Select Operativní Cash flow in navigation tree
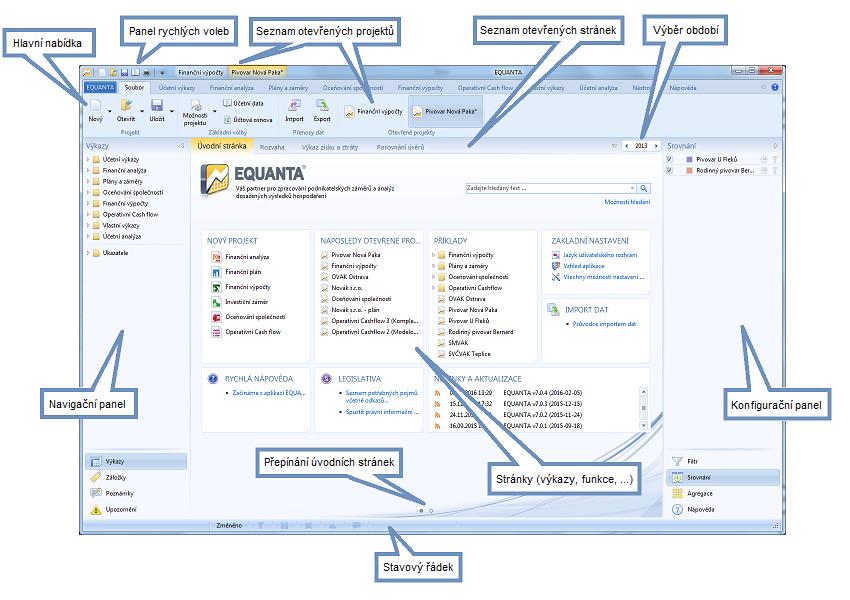The width and height of the screenshot is (850, 600). (x=130, y=215)
